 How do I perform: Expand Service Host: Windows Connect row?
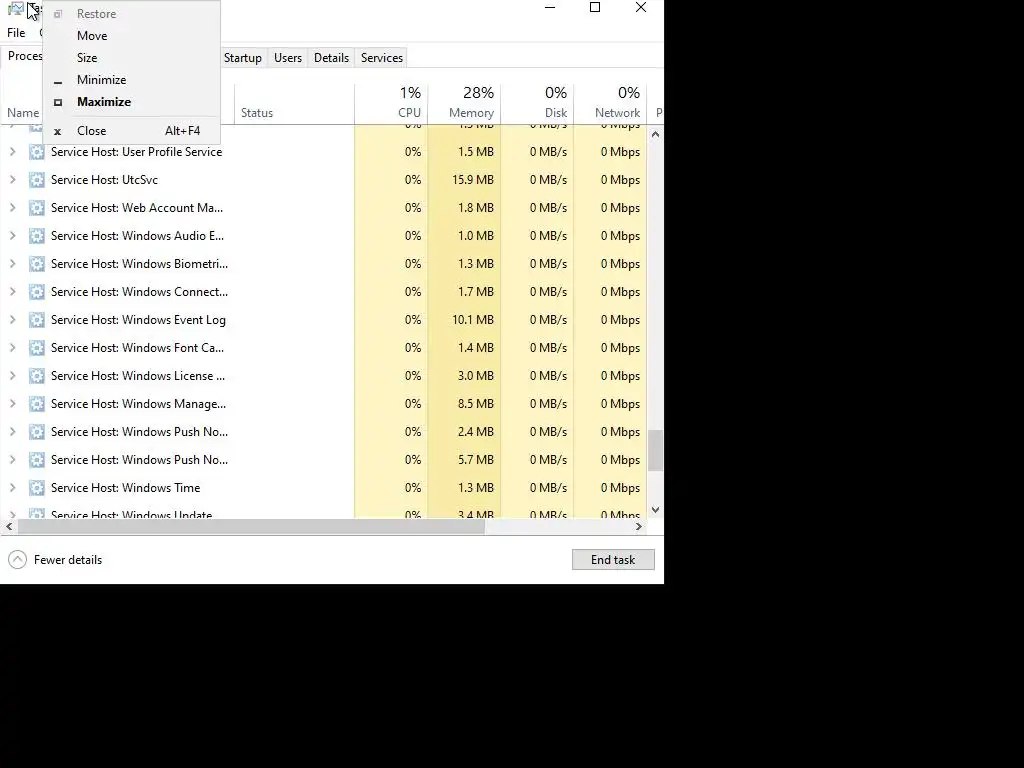(12, 292)
